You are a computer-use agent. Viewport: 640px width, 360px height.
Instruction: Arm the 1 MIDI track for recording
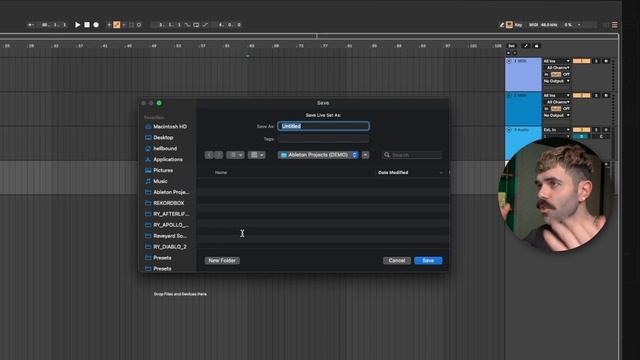(606, 61)
